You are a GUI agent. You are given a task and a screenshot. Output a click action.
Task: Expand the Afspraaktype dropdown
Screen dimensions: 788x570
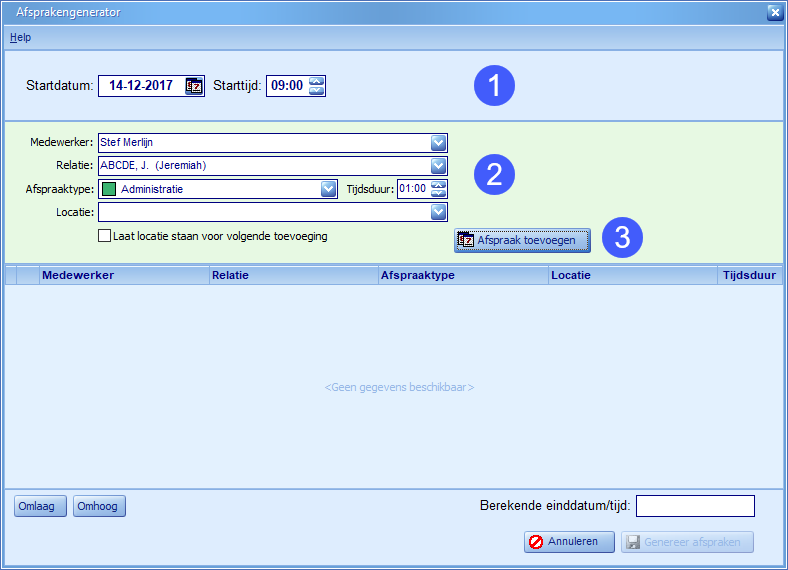[328, 188]
